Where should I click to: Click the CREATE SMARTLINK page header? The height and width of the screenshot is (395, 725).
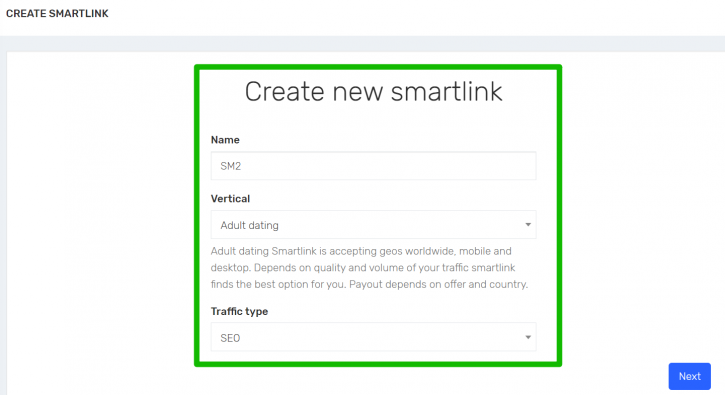[x=57, y=13]
